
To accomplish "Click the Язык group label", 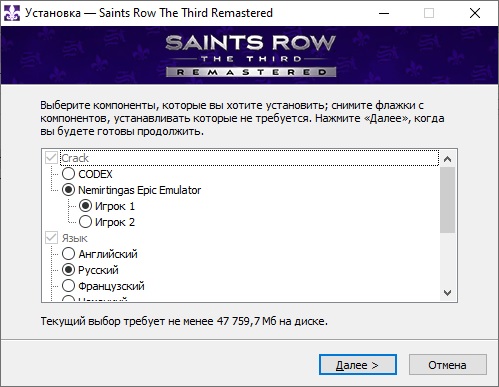I will (74, 238).
